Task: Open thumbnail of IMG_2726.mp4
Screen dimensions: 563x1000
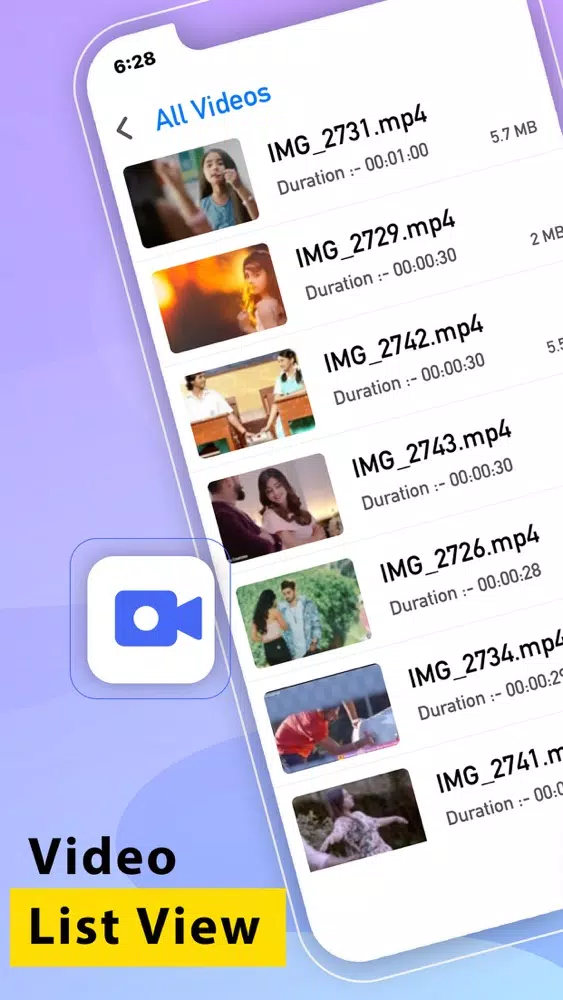Action: click(303, 612)
